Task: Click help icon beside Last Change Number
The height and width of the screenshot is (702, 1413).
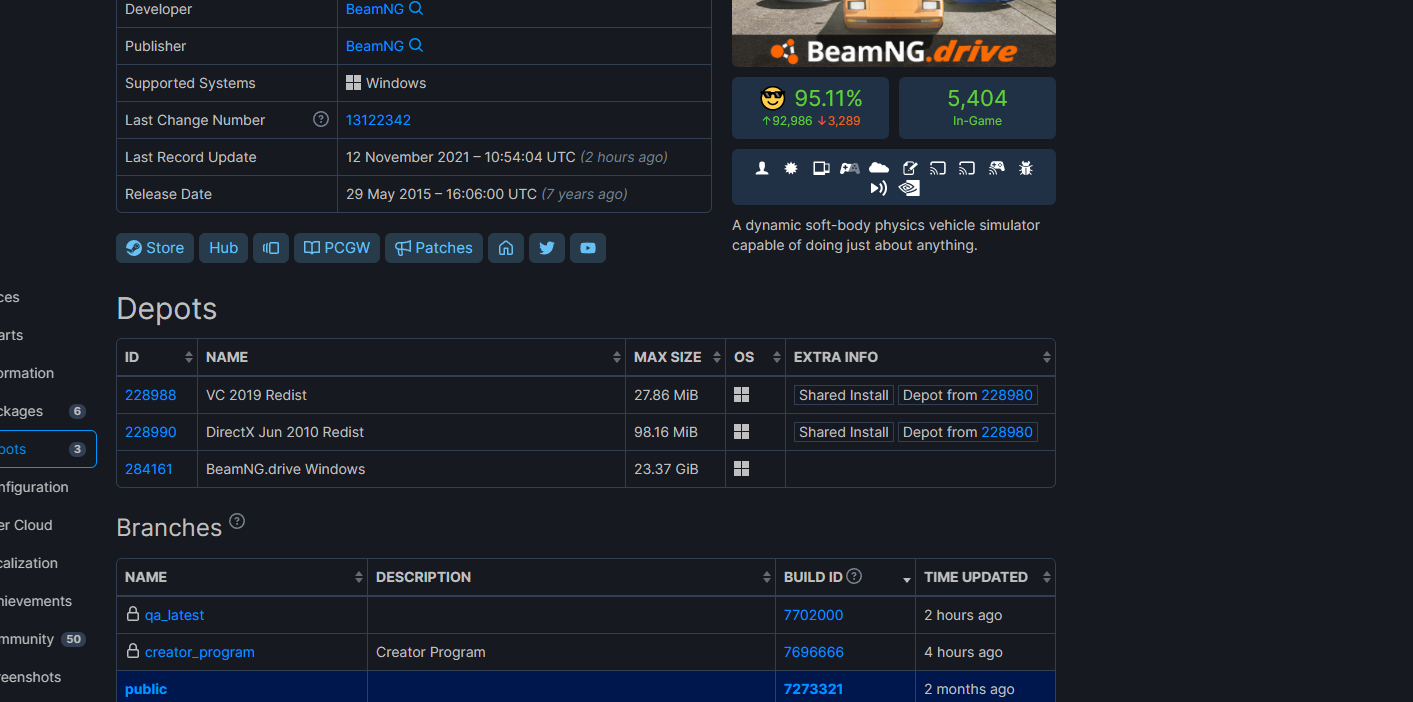Action: tap(321, 119)
